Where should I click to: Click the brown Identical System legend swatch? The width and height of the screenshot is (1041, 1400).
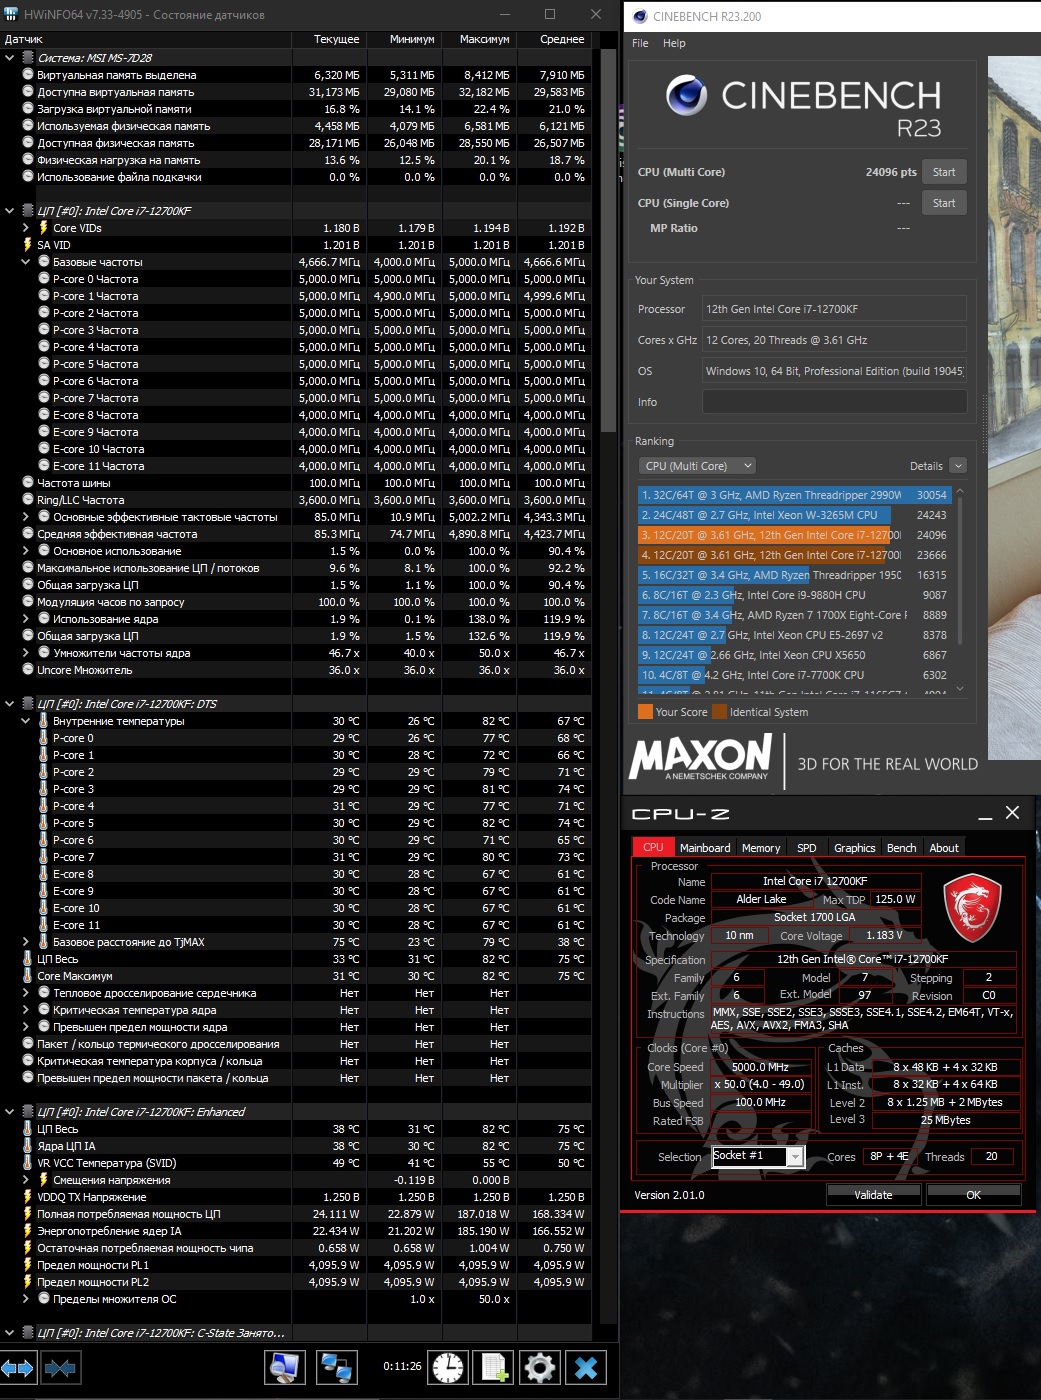pos(719,712)
